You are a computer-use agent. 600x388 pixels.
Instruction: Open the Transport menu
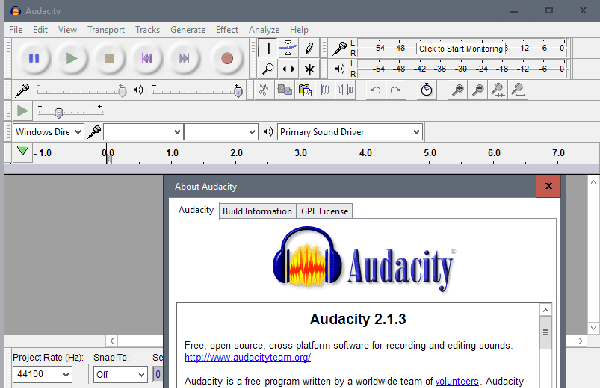106,30
